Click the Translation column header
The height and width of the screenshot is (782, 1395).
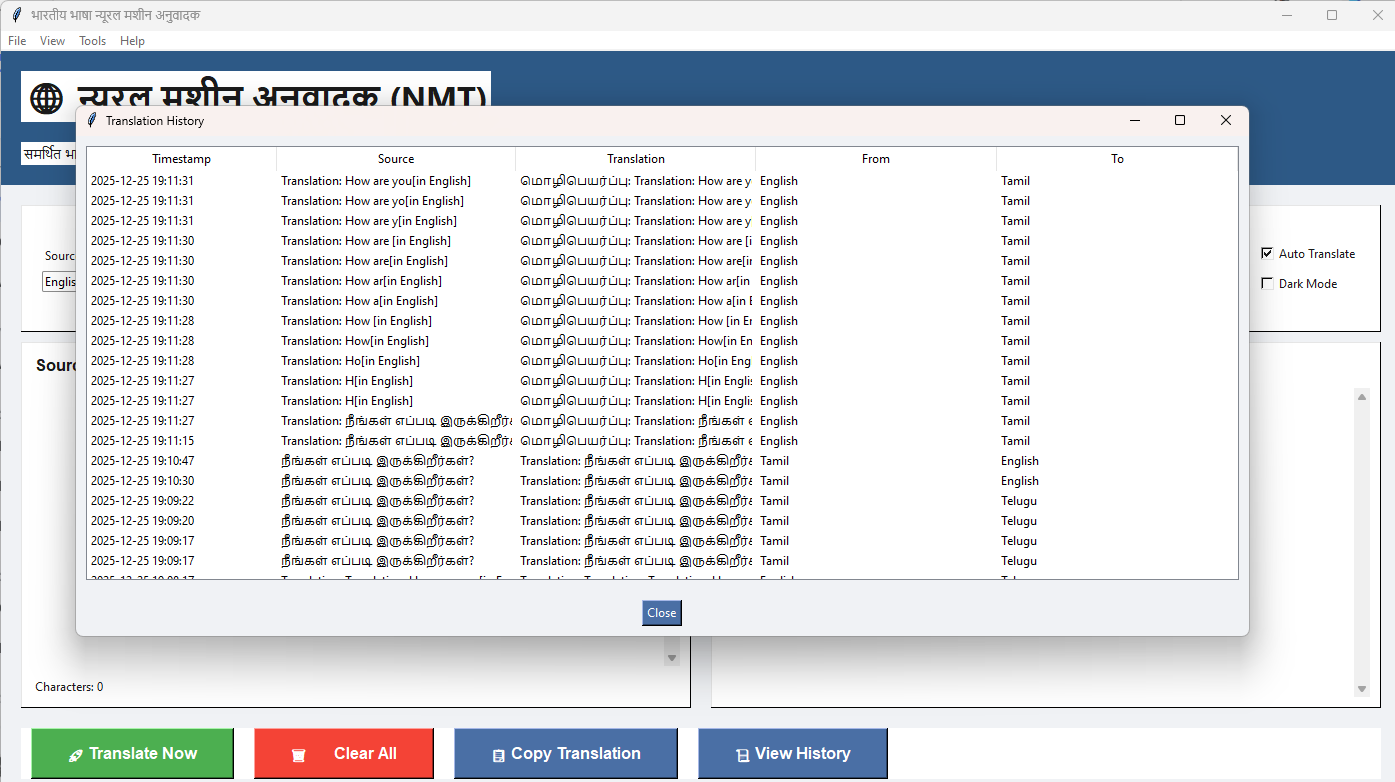click(635, 159)
